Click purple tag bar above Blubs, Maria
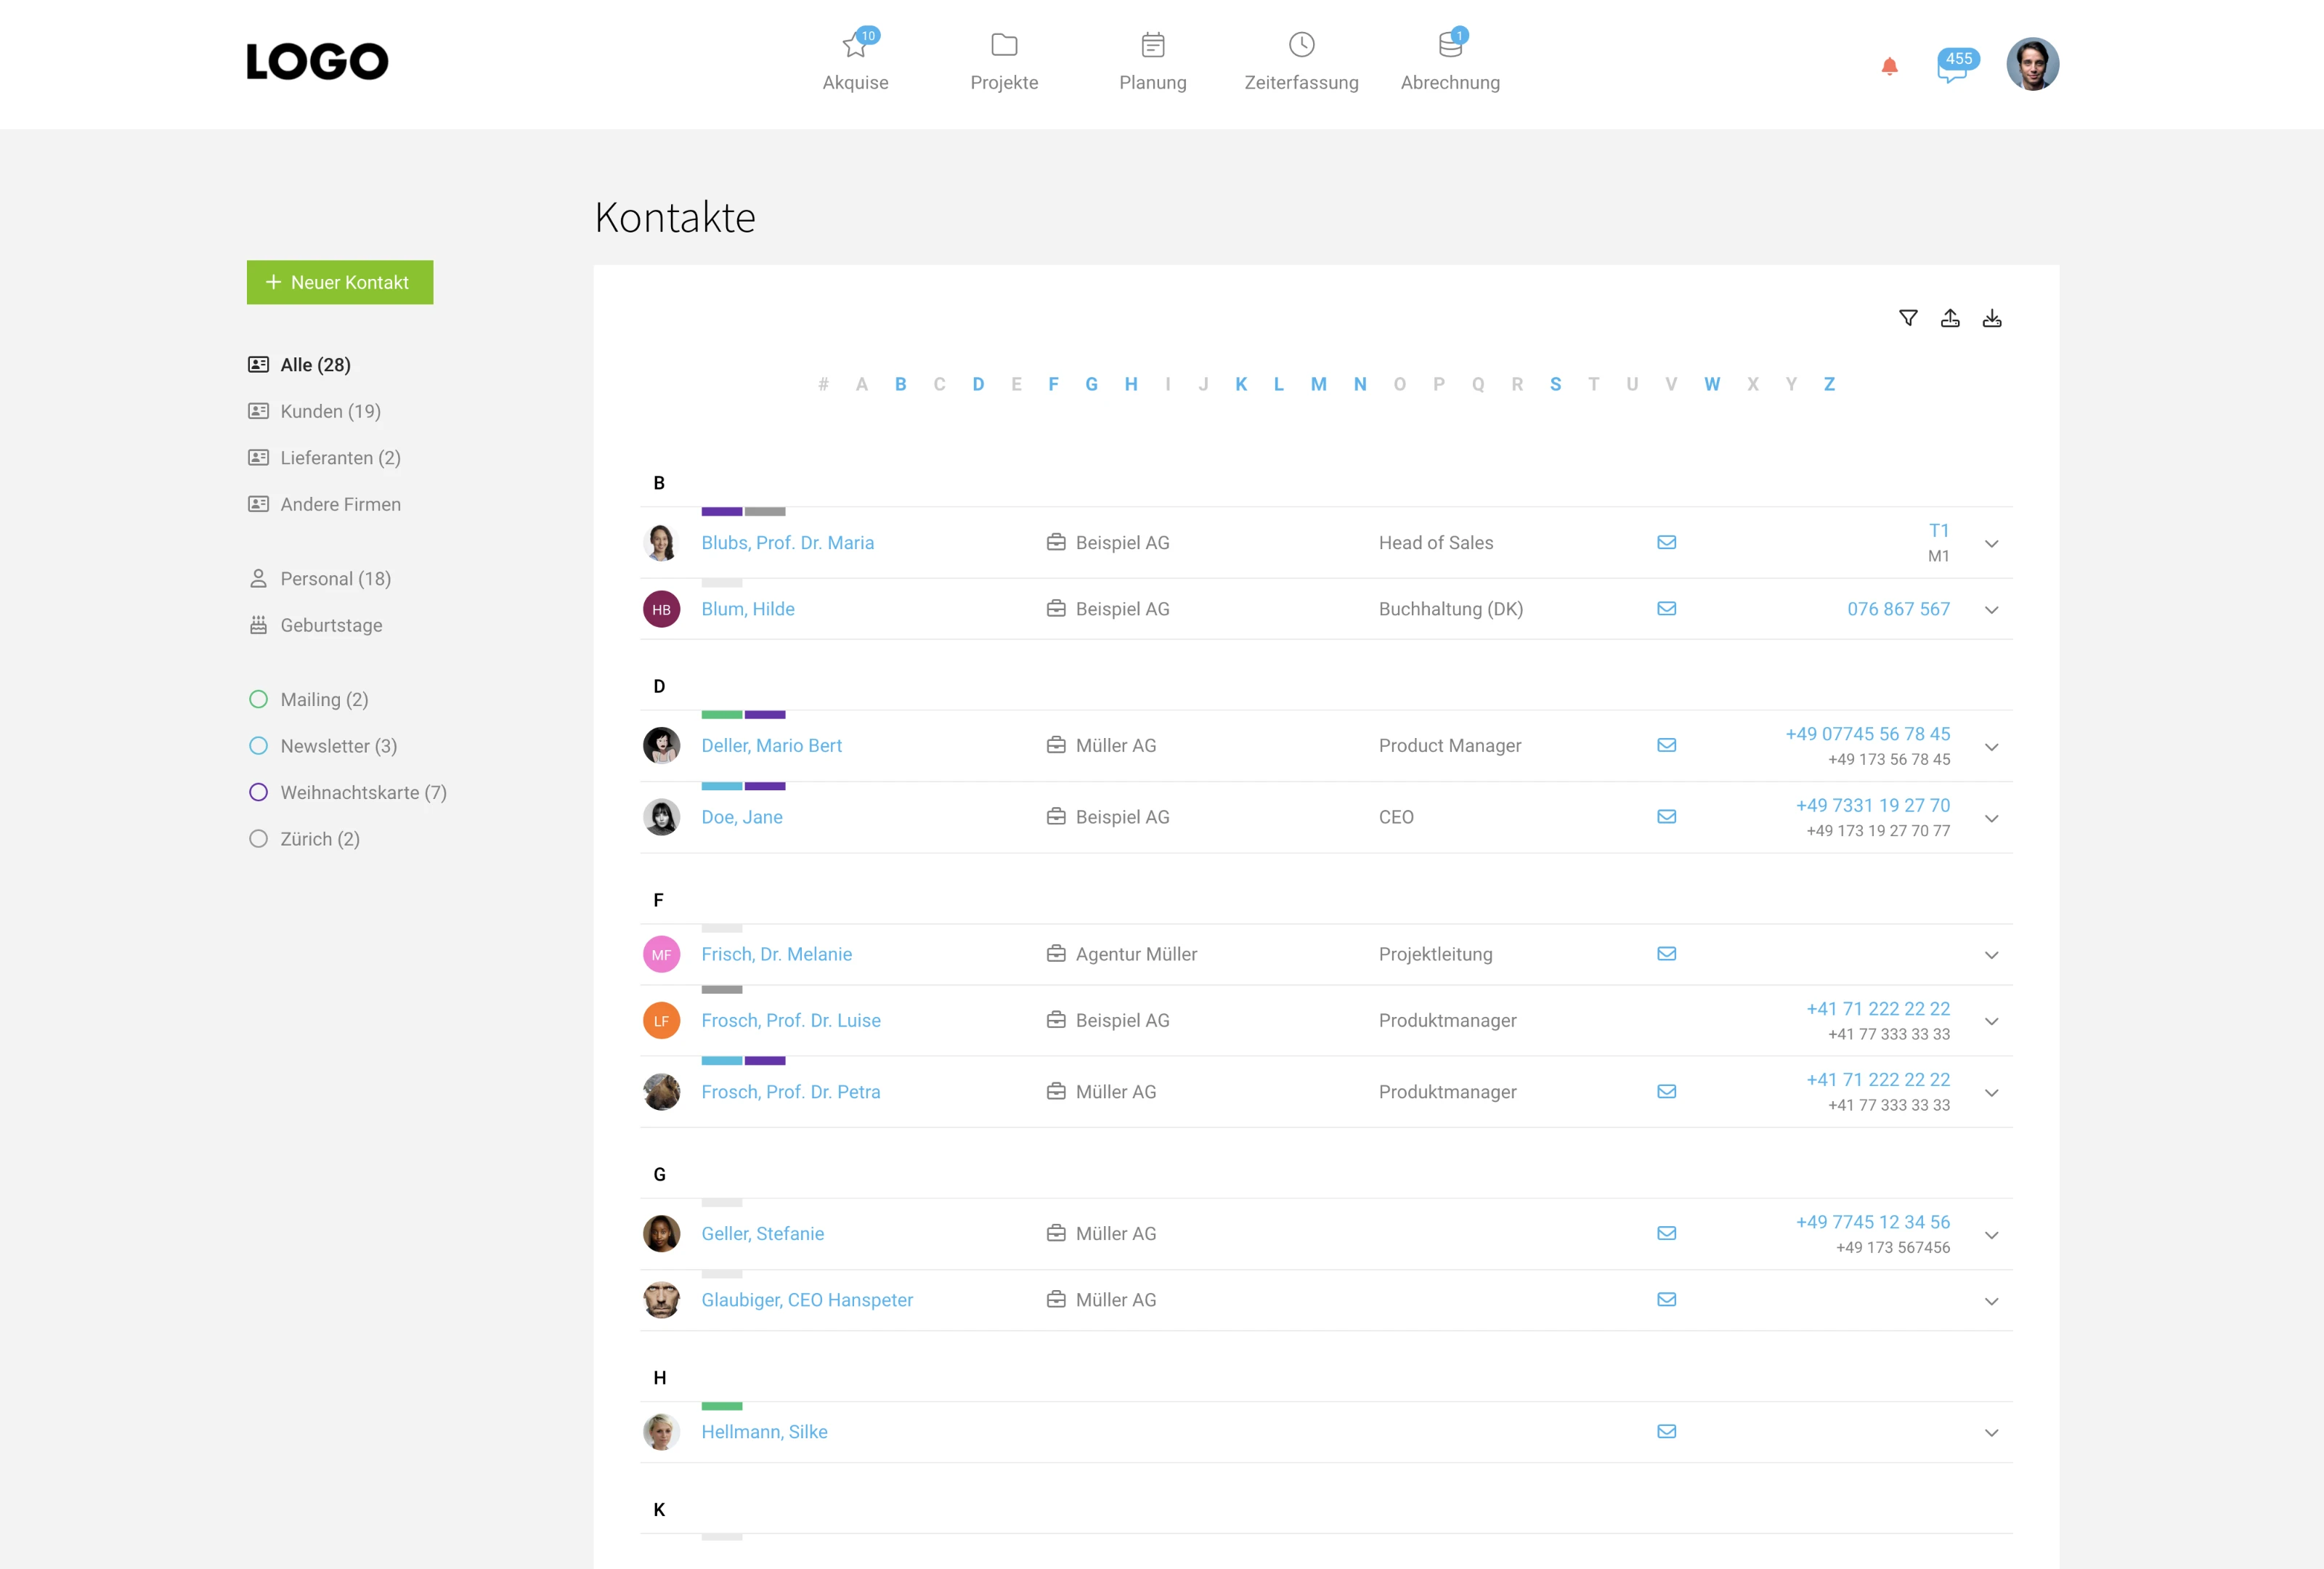2324x1569 pixels. (x=721, y=512)
